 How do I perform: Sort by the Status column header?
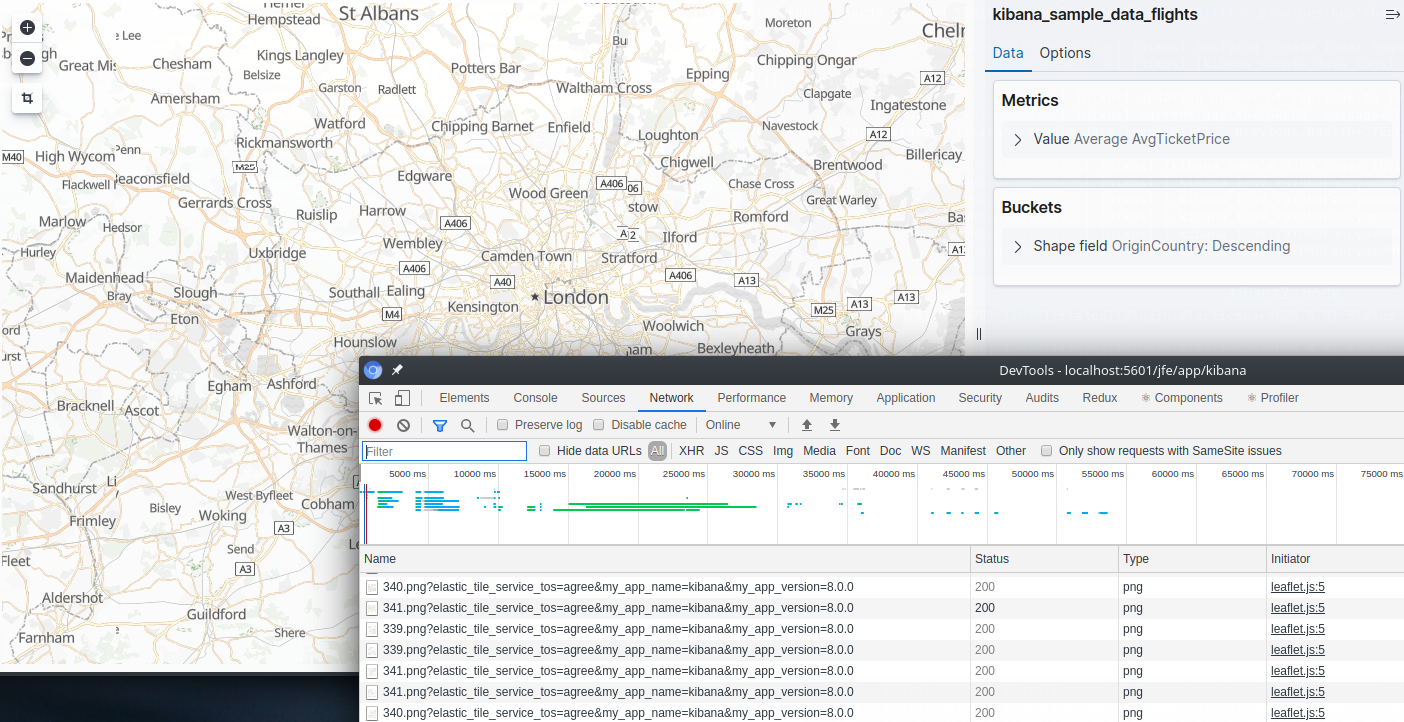tap(1045, 559)
